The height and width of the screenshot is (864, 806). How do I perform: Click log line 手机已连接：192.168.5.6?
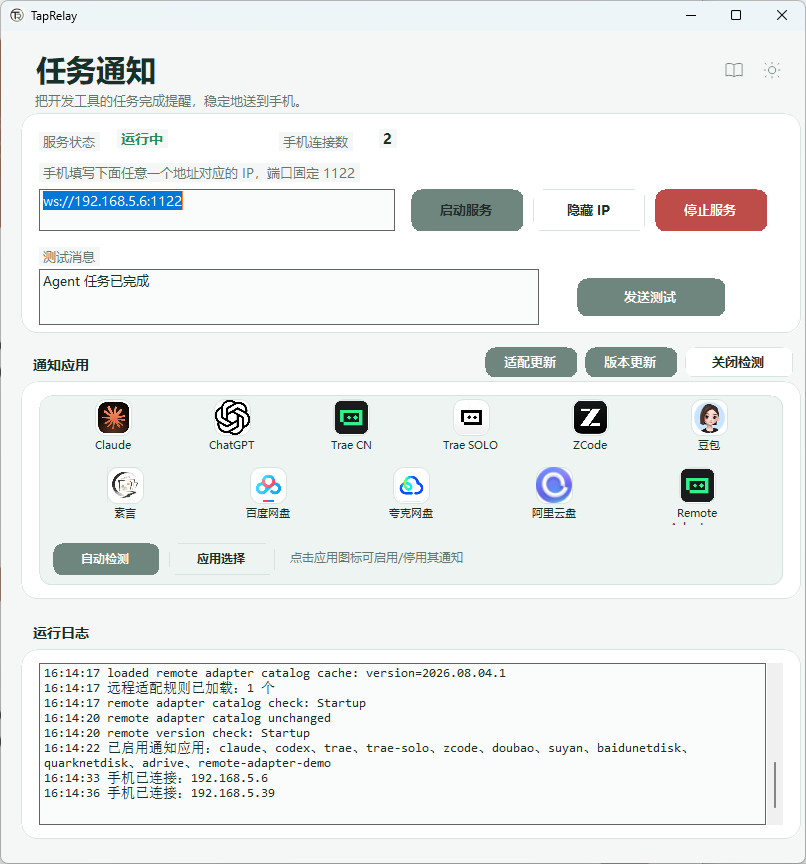click(x=156, y=778)
